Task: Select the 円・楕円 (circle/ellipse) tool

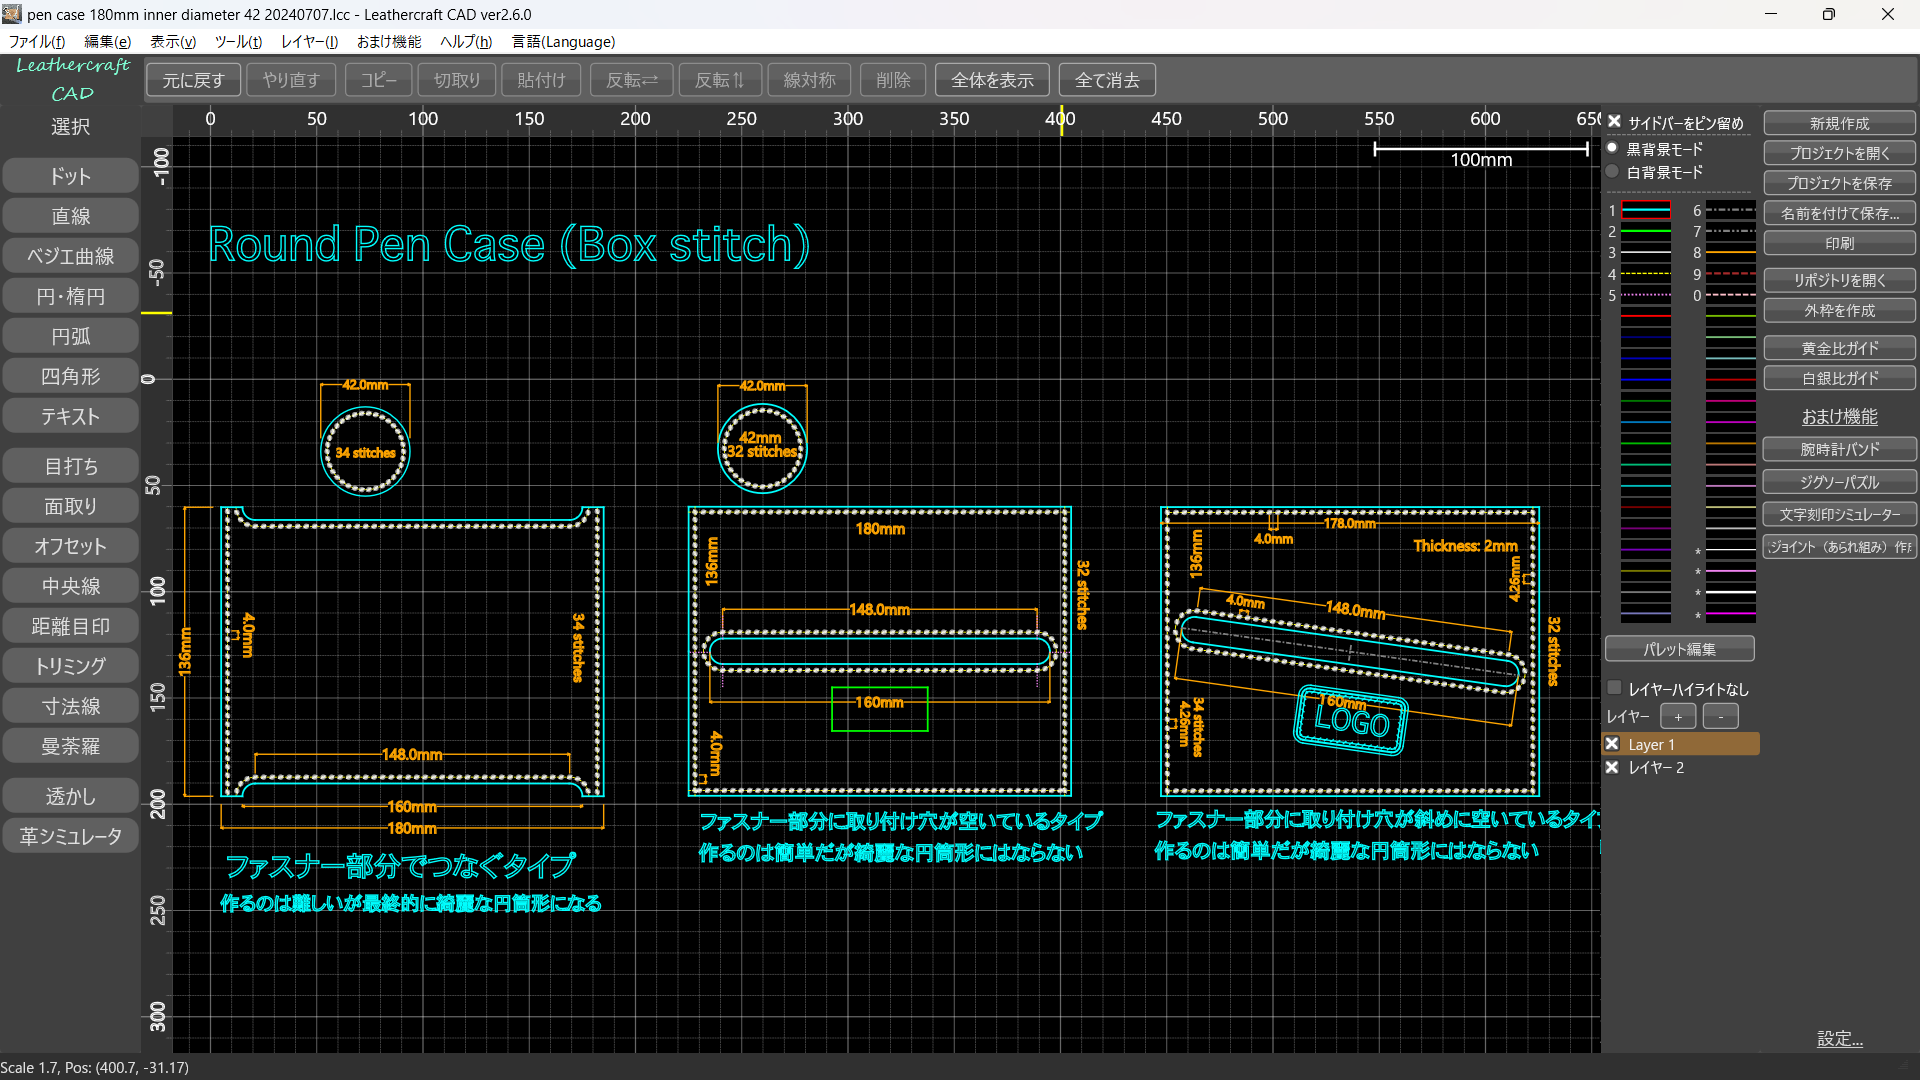Action: (70, 296)
